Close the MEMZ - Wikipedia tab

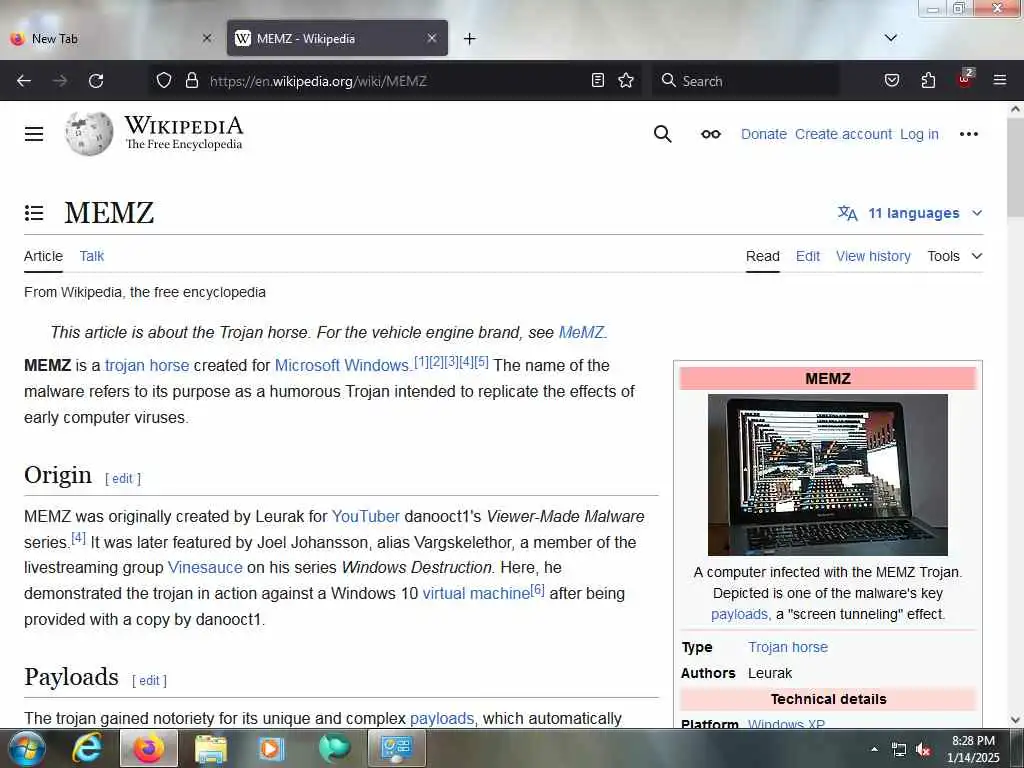coord(432,38)
